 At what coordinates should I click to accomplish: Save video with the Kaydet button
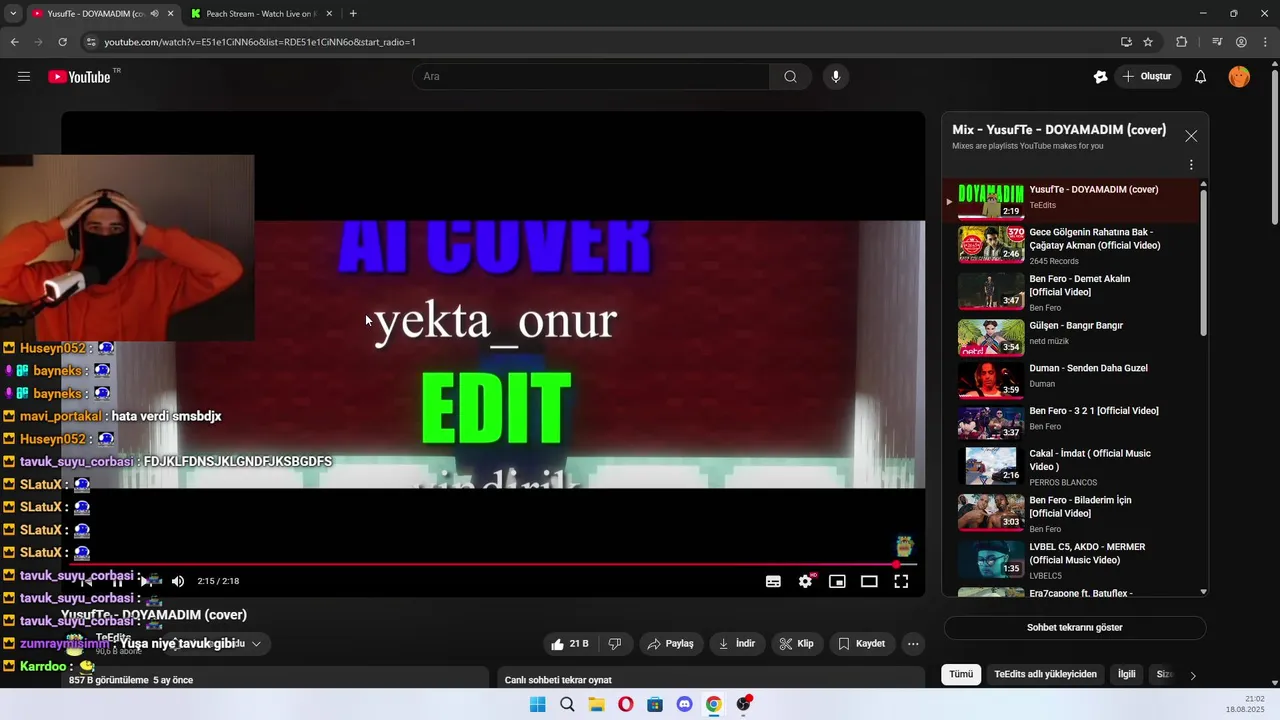(861, 644)
